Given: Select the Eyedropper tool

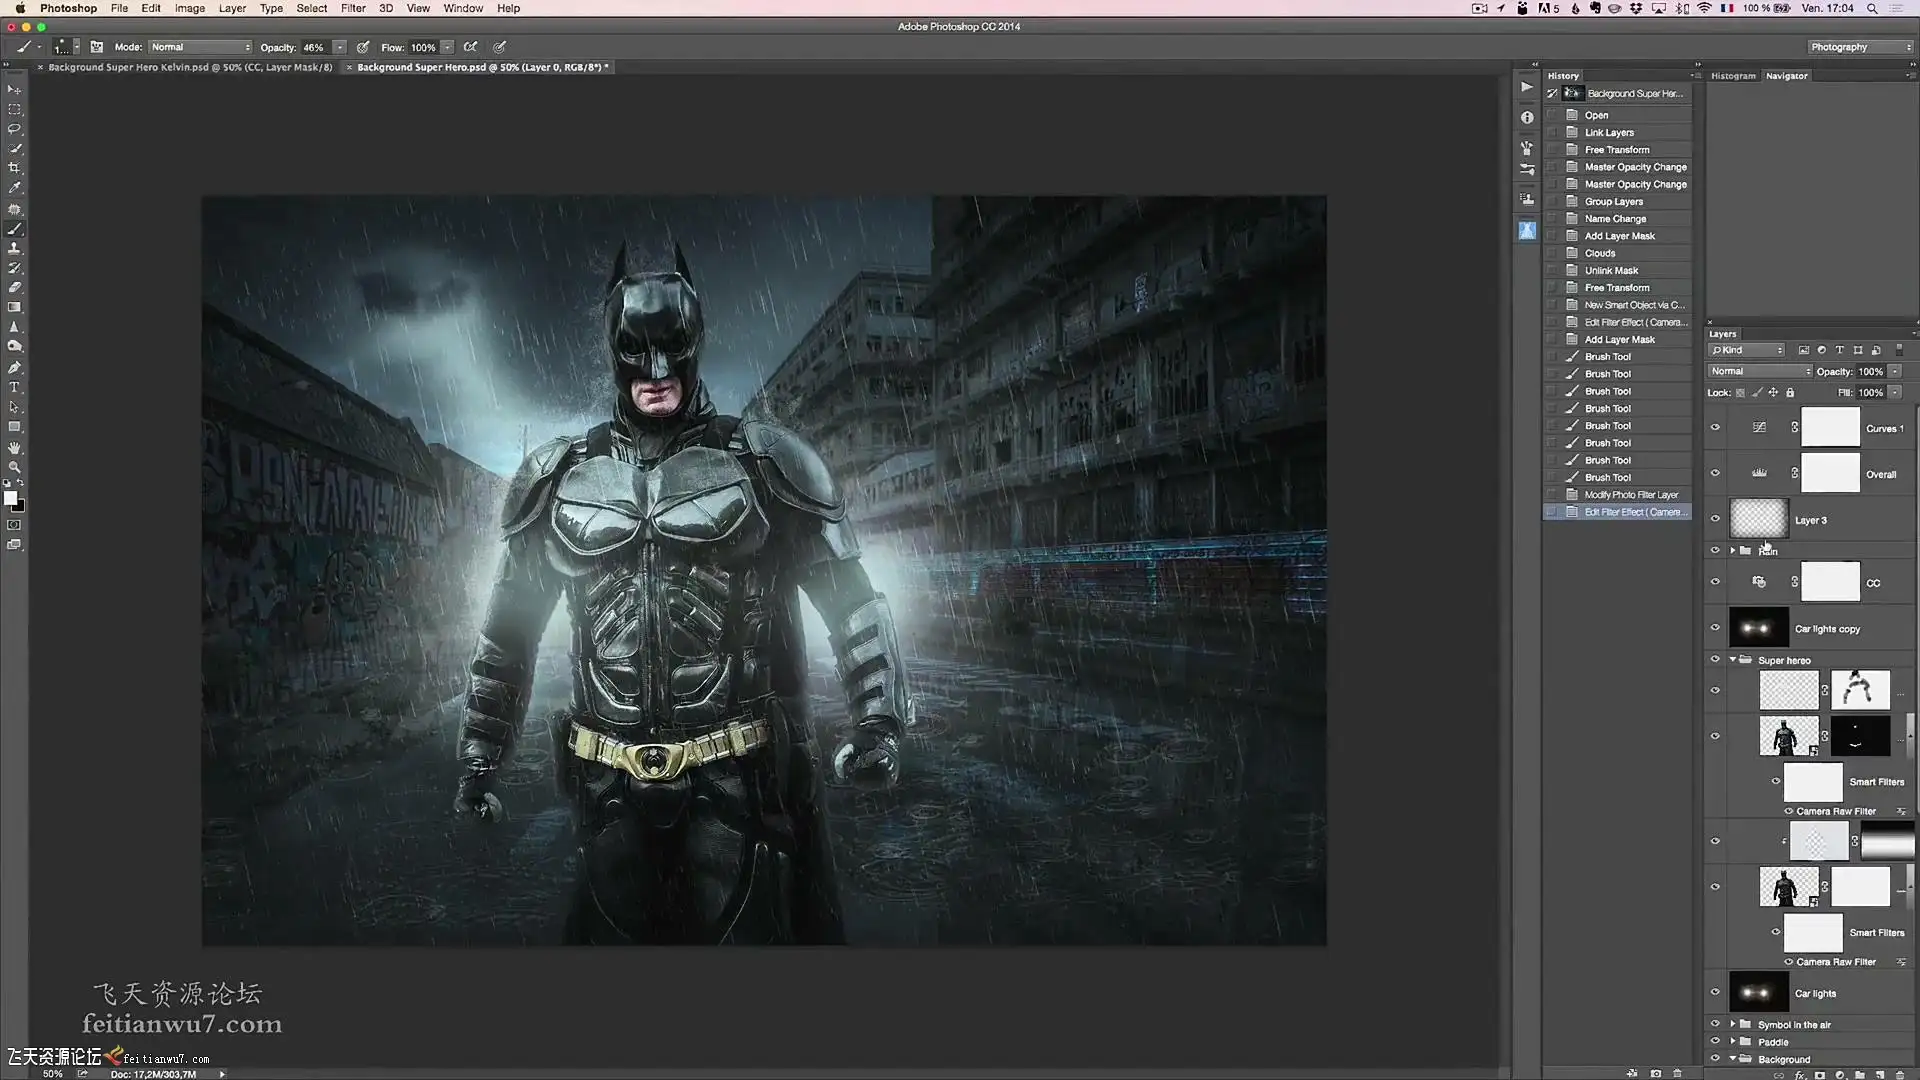Looking at the screenshot, I should (14, 188).
